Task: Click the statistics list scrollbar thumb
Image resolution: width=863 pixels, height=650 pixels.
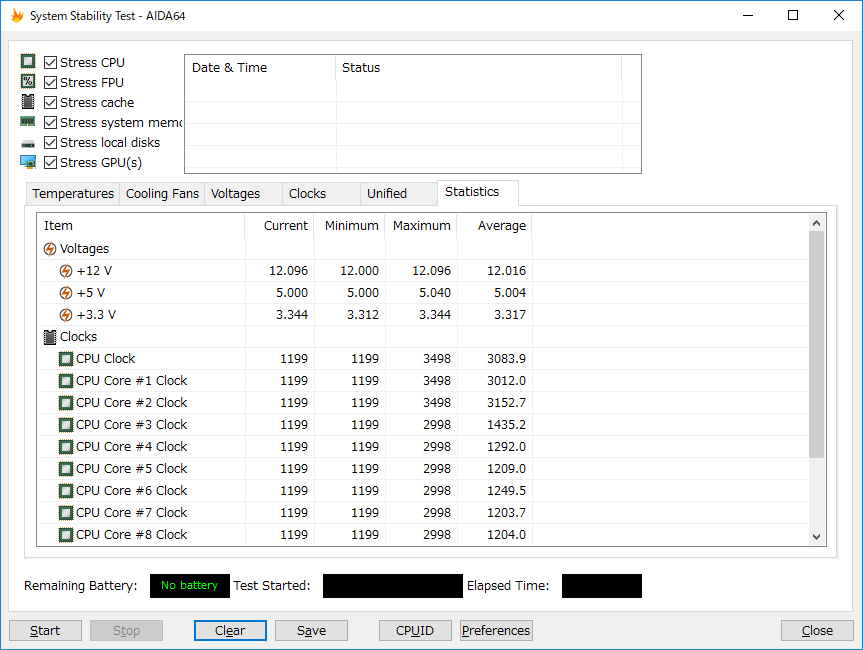Action: [817, 345]
